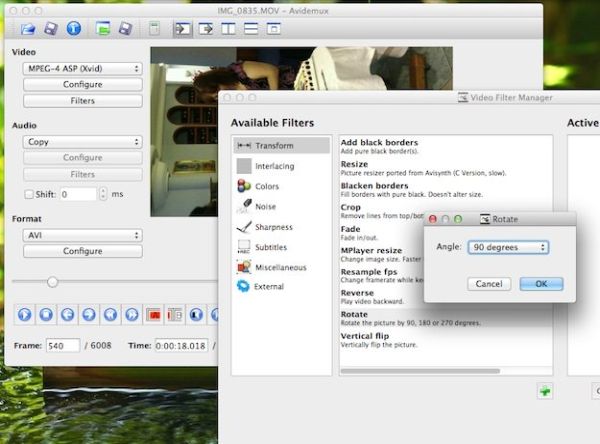This screenshot has height=444, width=600.
Task: Click the Open Video folder icon
Action: click(28, 28)
